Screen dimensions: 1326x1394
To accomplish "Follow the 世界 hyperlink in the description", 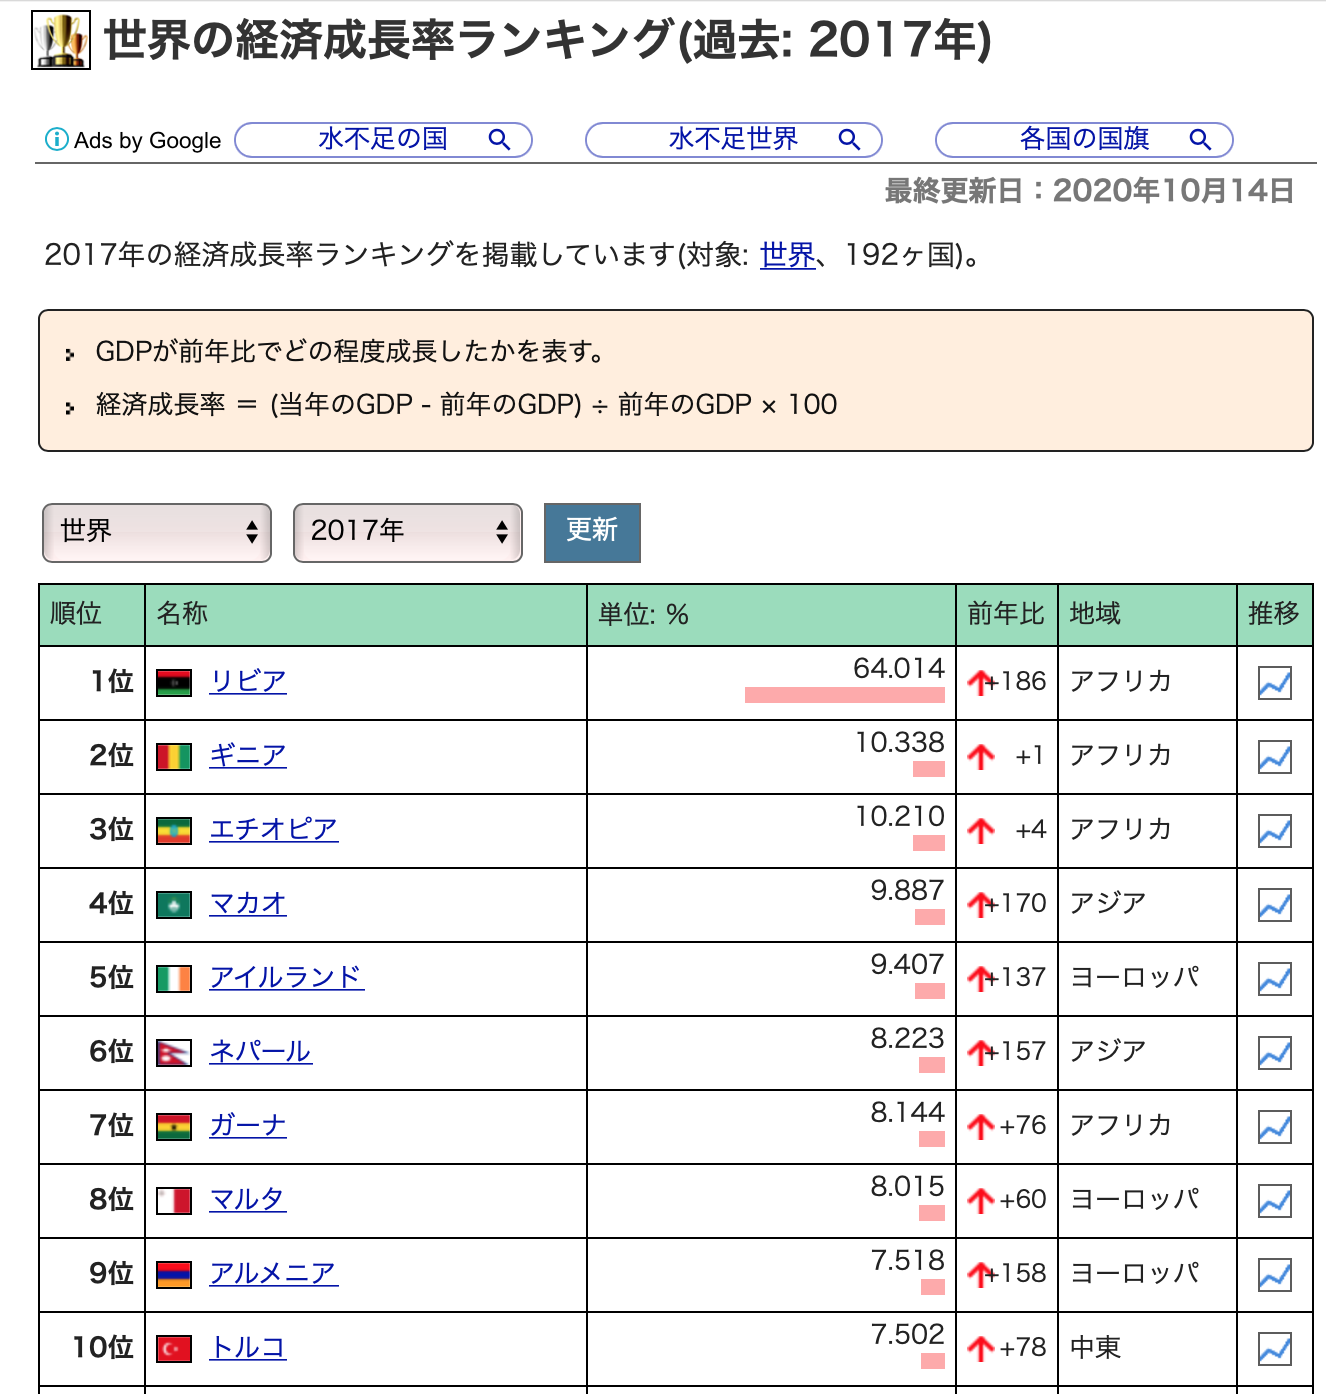I will (785, 256).
